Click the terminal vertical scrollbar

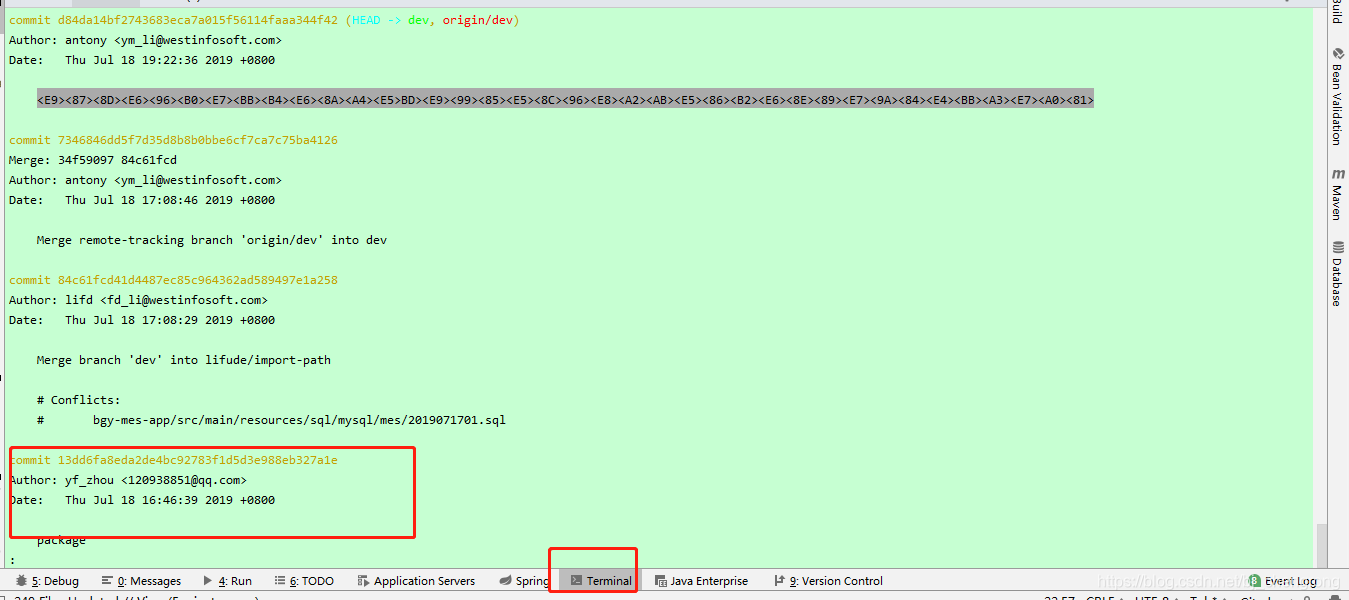1322,545
